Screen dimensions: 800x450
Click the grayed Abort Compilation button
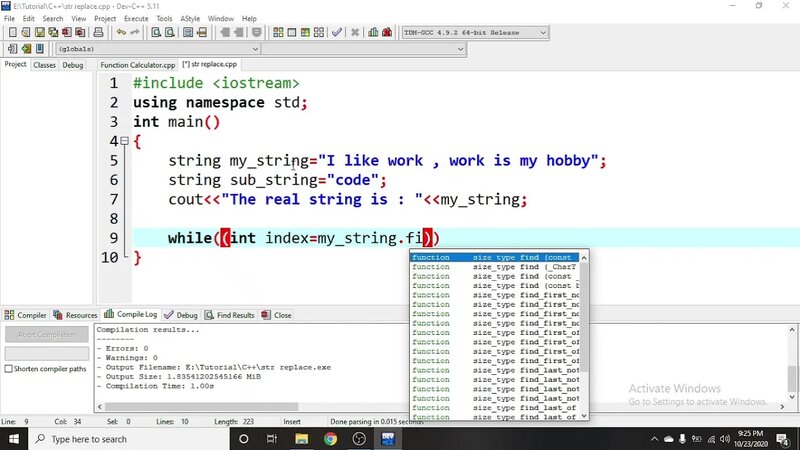tap(47, 334)
